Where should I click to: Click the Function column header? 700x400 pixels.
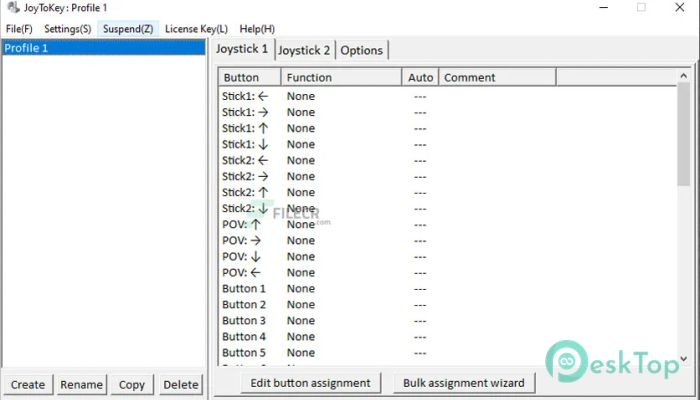[341, 77]
